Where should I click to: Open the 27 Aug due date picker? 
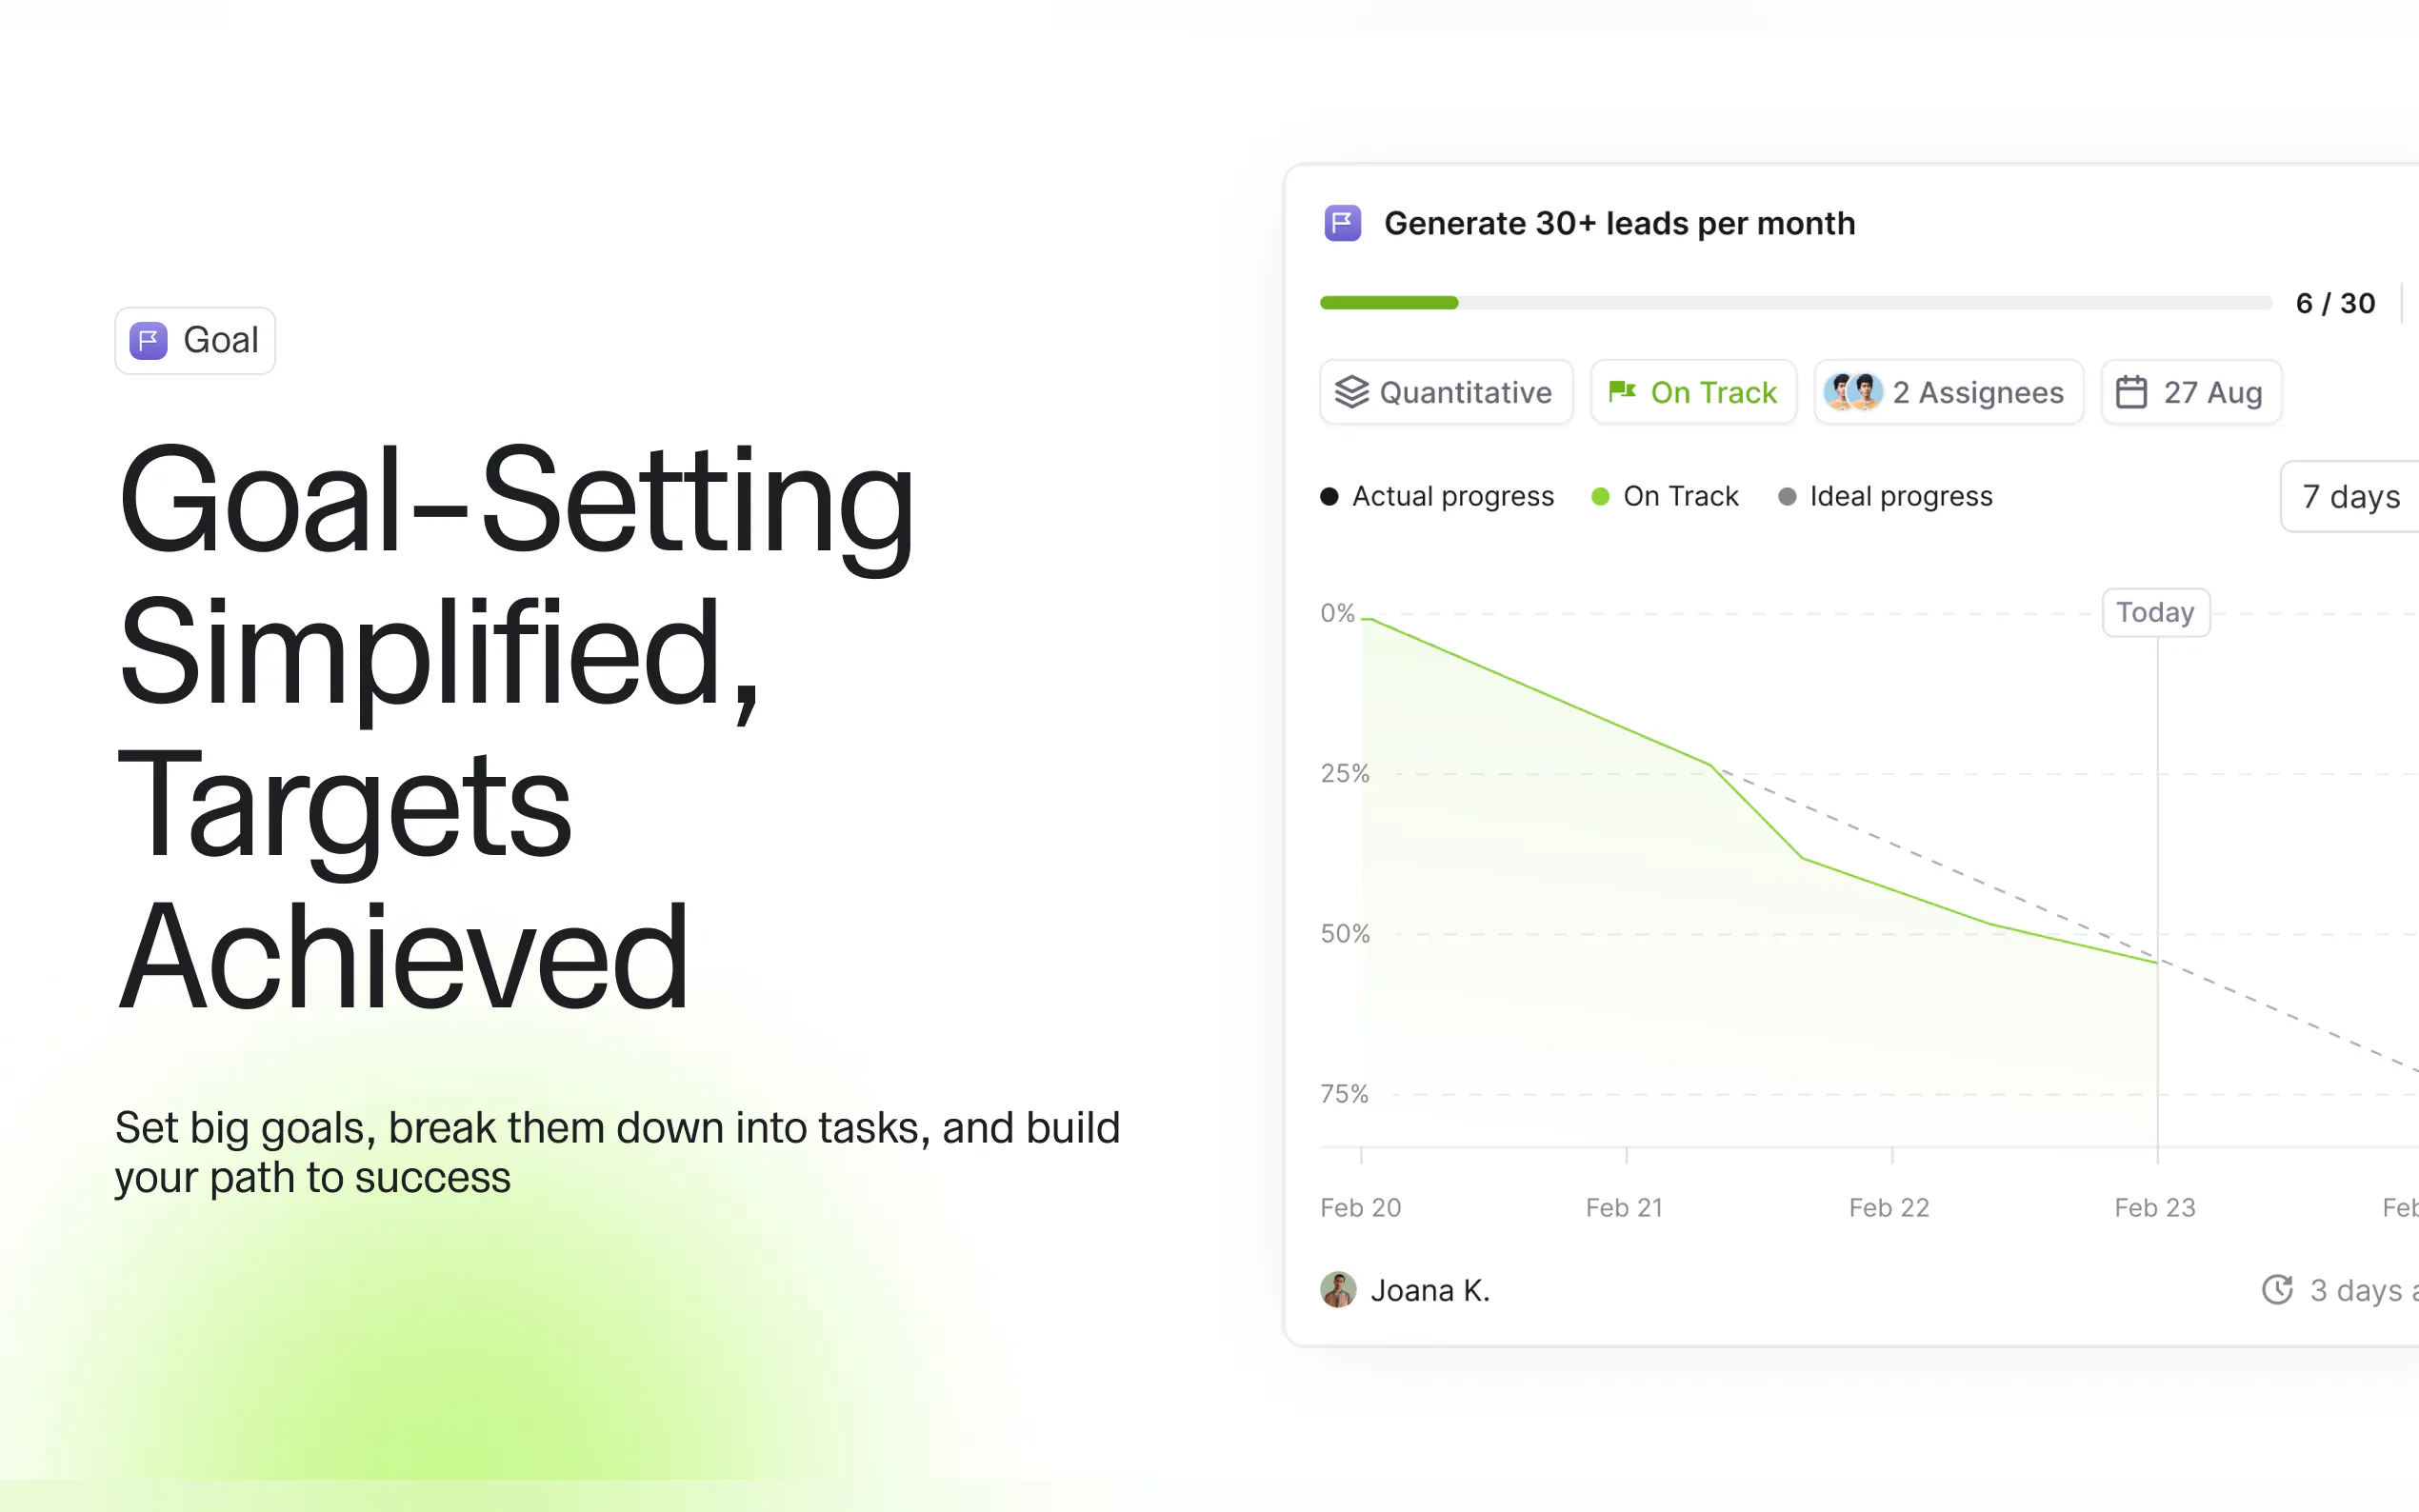2191,392
